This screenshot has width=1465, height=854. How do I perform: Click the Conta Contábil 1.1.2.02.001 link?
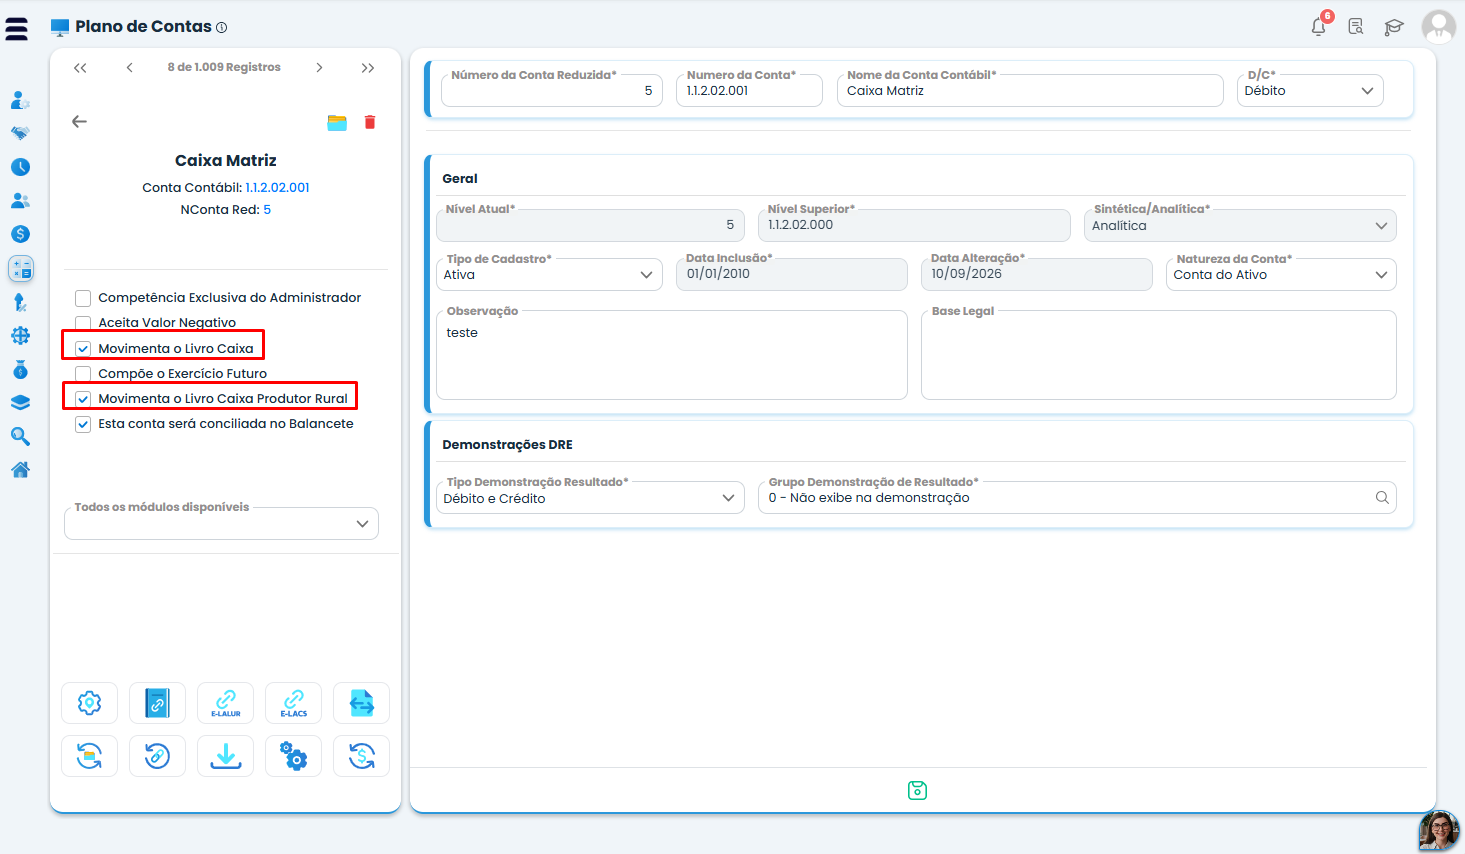(x=278, y=188)
